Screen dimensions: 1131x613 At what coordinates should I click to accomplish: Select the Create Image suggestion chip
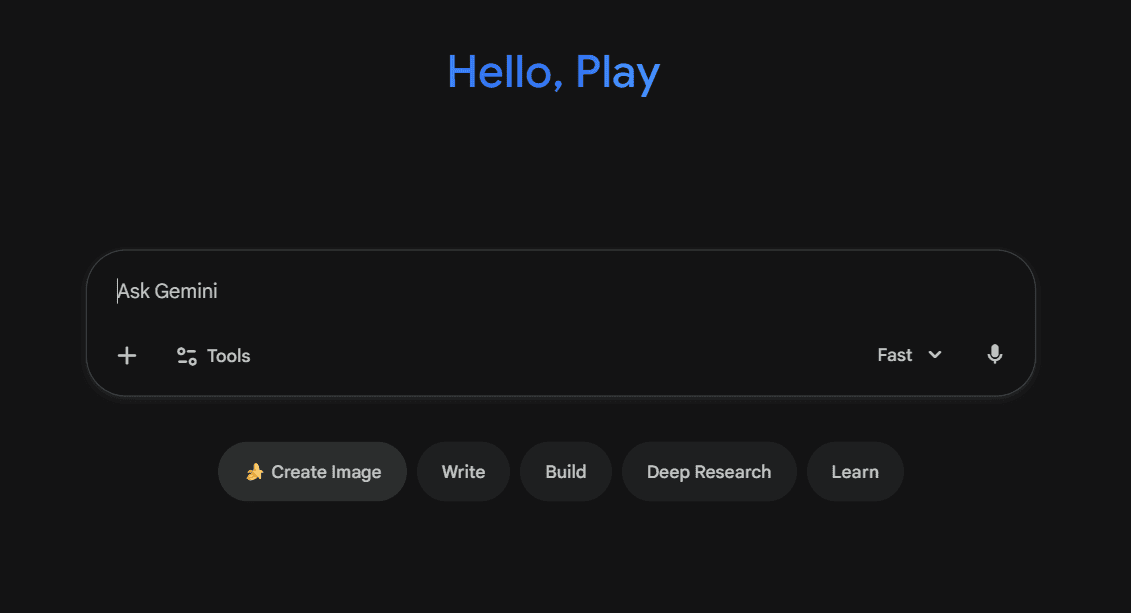pyautogui.click(x=312, y=472)
